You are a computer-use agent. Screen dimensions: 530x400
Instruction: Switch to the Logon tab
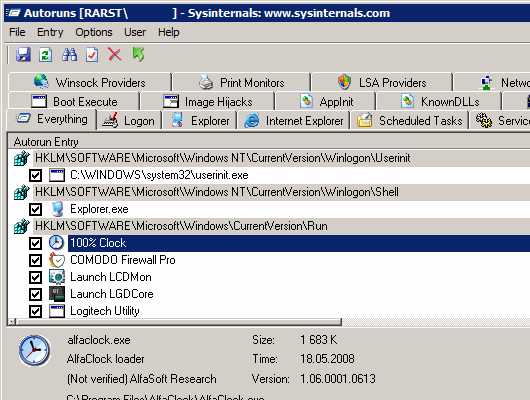(x=128, y=120)
